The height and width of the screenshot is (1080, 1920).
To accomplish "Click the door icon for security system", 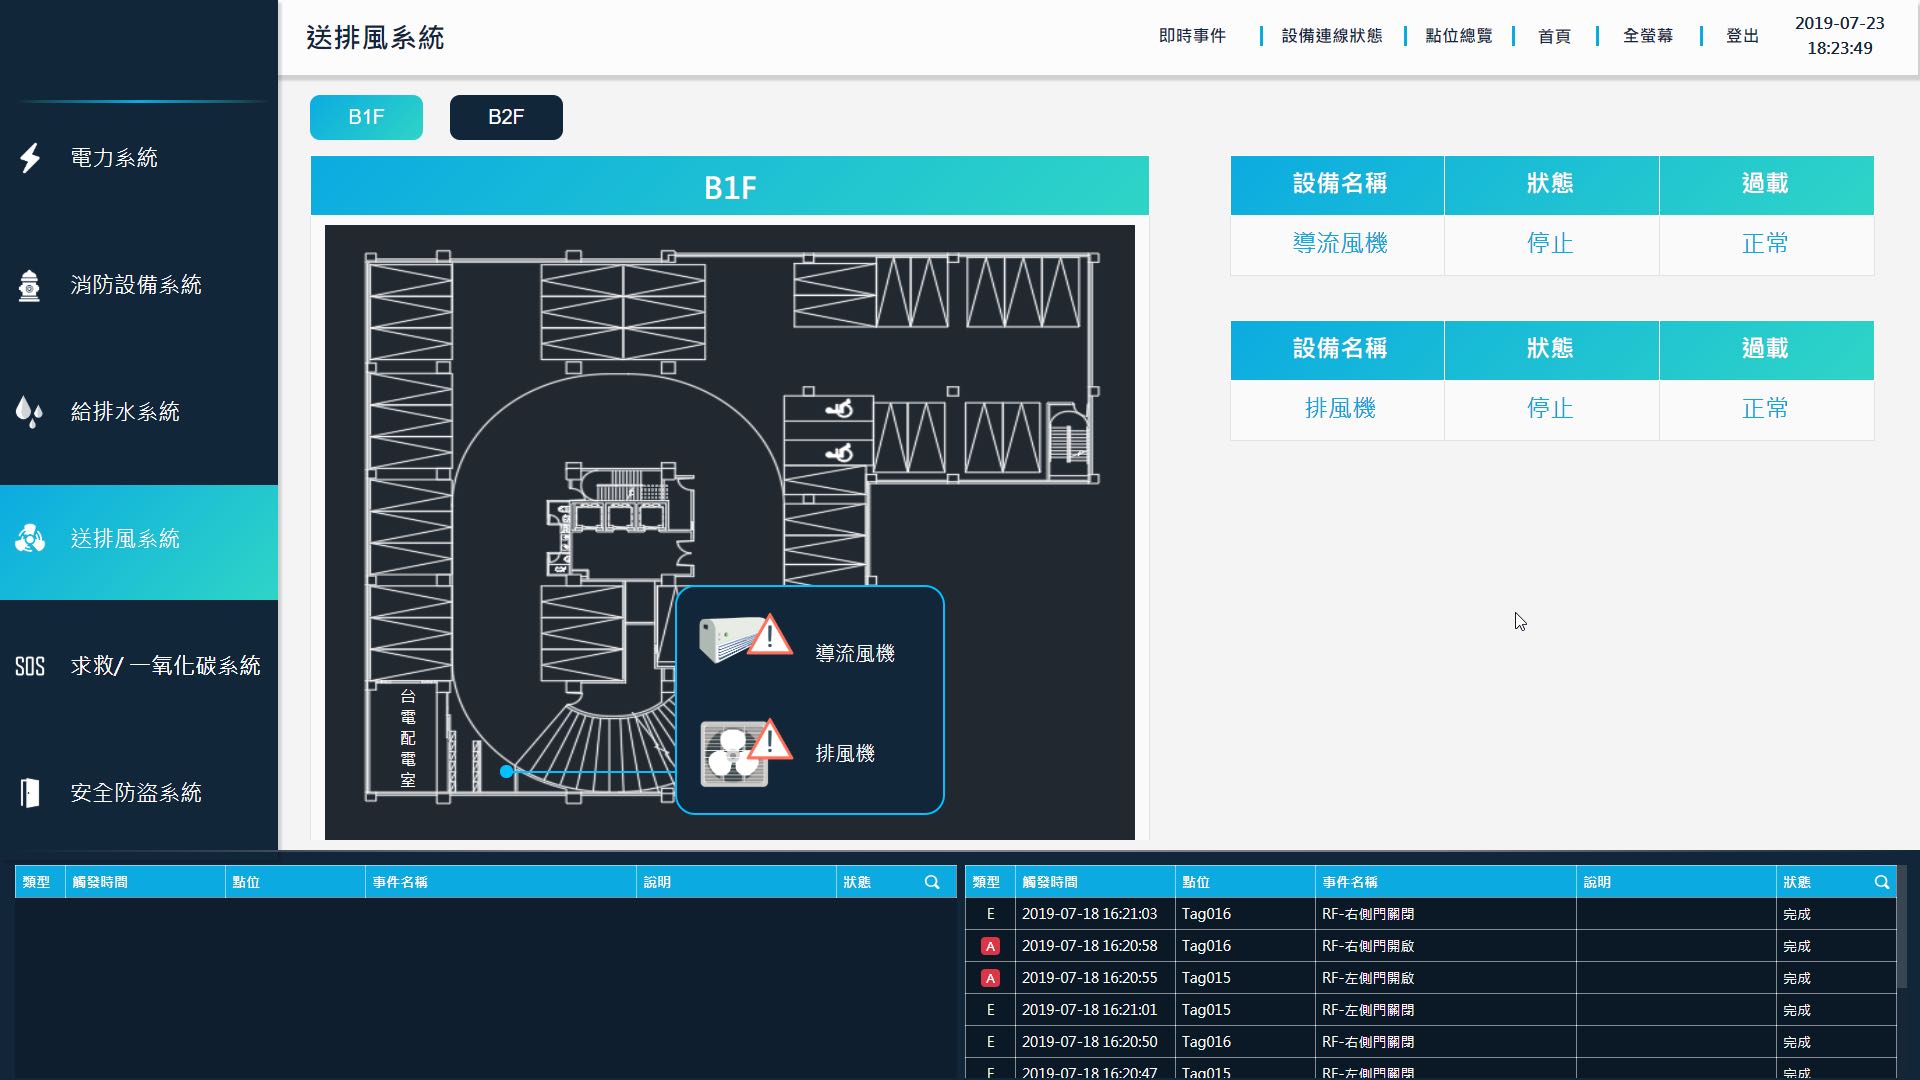I will coord(30,793).
